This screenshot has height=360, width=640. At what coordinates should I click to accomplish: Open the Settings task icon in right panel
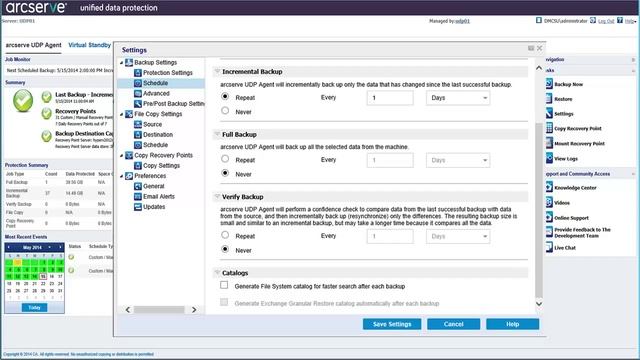[x=549, y=113]
